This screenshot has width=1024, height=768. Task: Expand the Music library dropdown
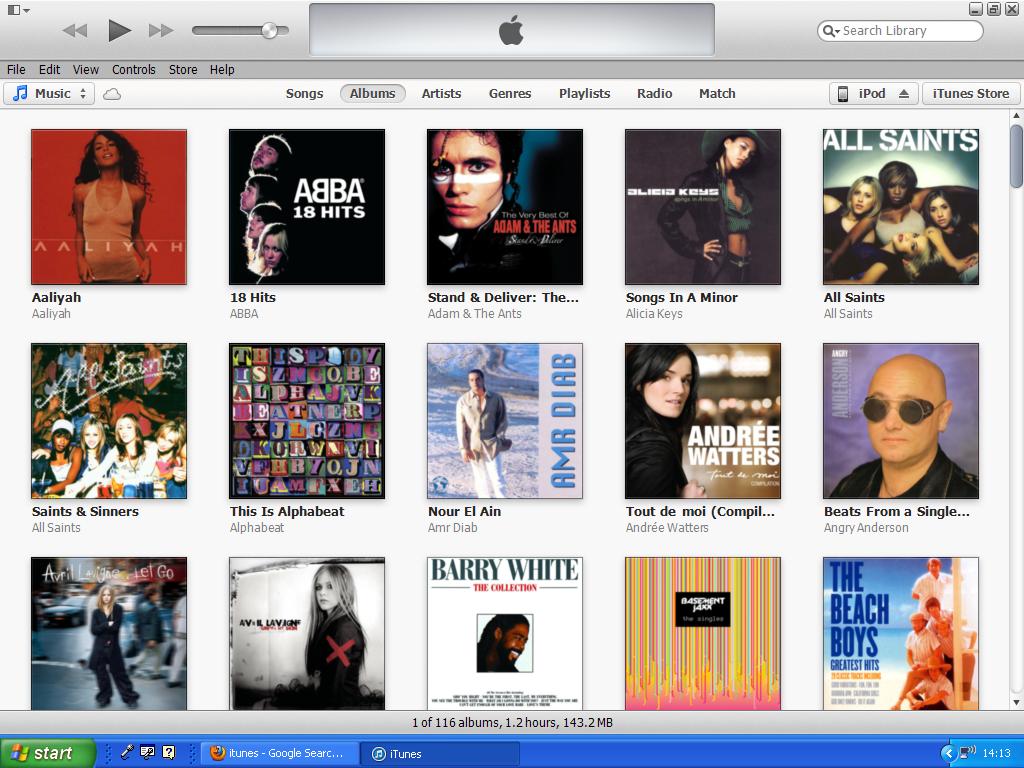tap(50, 94)
